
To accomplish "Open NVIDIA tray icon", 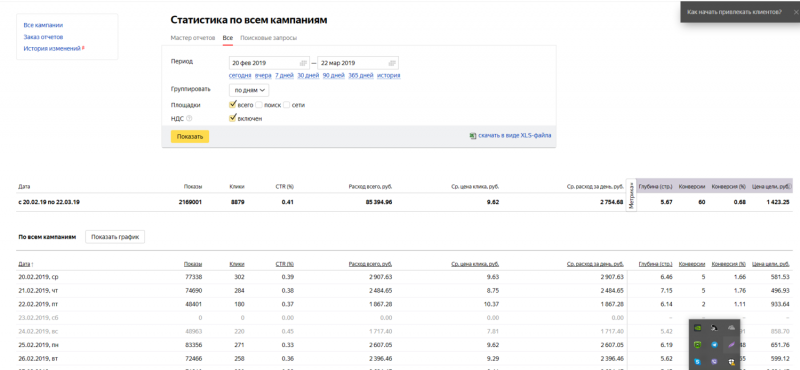I will coord(698,328).
